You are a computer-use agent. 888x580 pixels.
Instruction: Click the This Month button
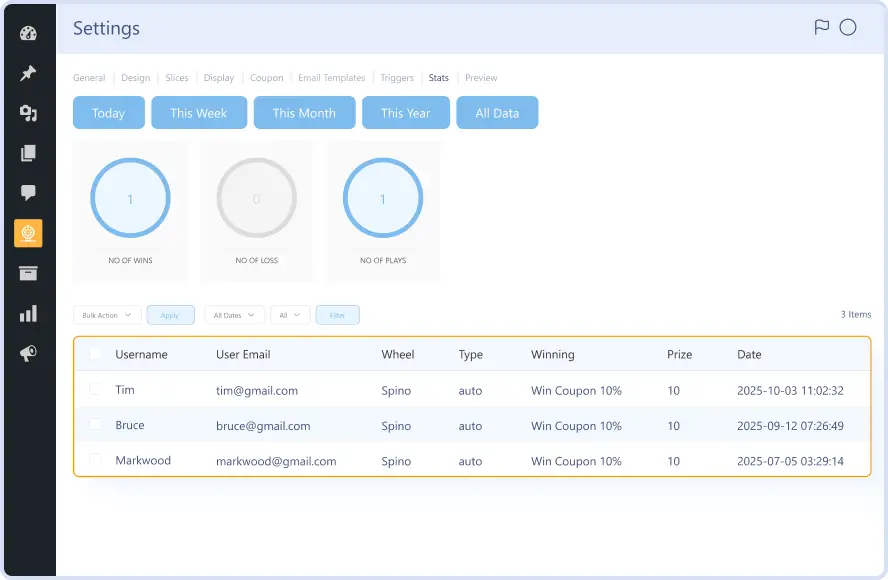pos(304,113)
